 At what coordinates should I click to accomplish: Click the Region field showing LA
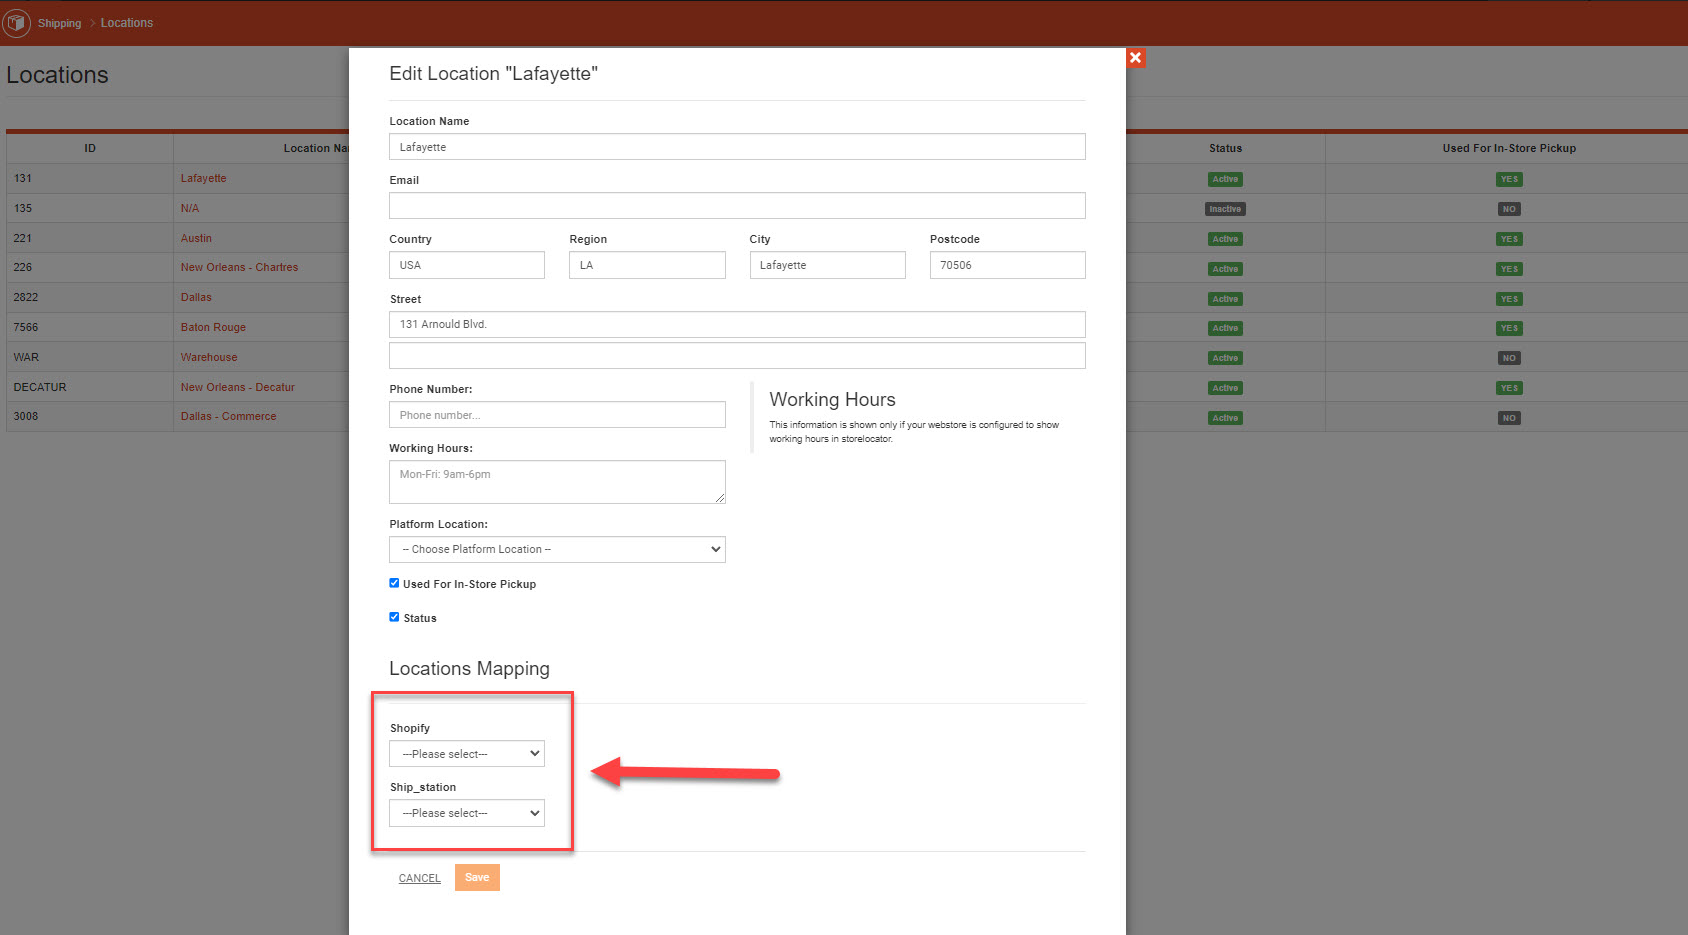tap(647, 265)
